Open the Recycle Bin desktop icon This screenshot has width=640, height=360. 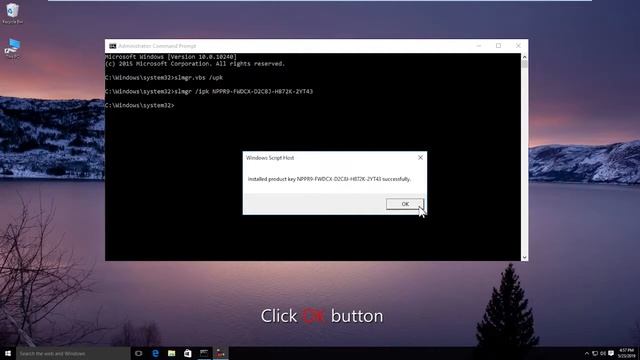[x=12, y=13]
